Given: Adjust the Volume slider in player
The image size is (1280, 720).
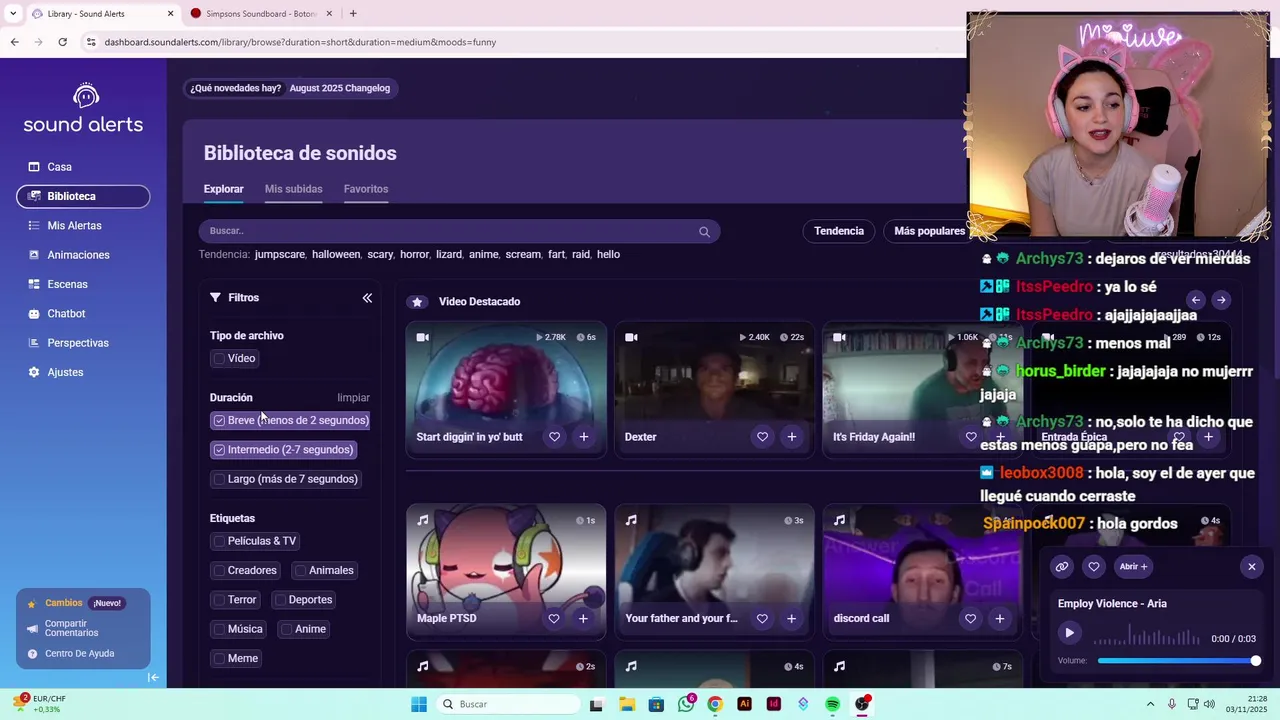Looking at the screenshot, I should coord(1177,661).
